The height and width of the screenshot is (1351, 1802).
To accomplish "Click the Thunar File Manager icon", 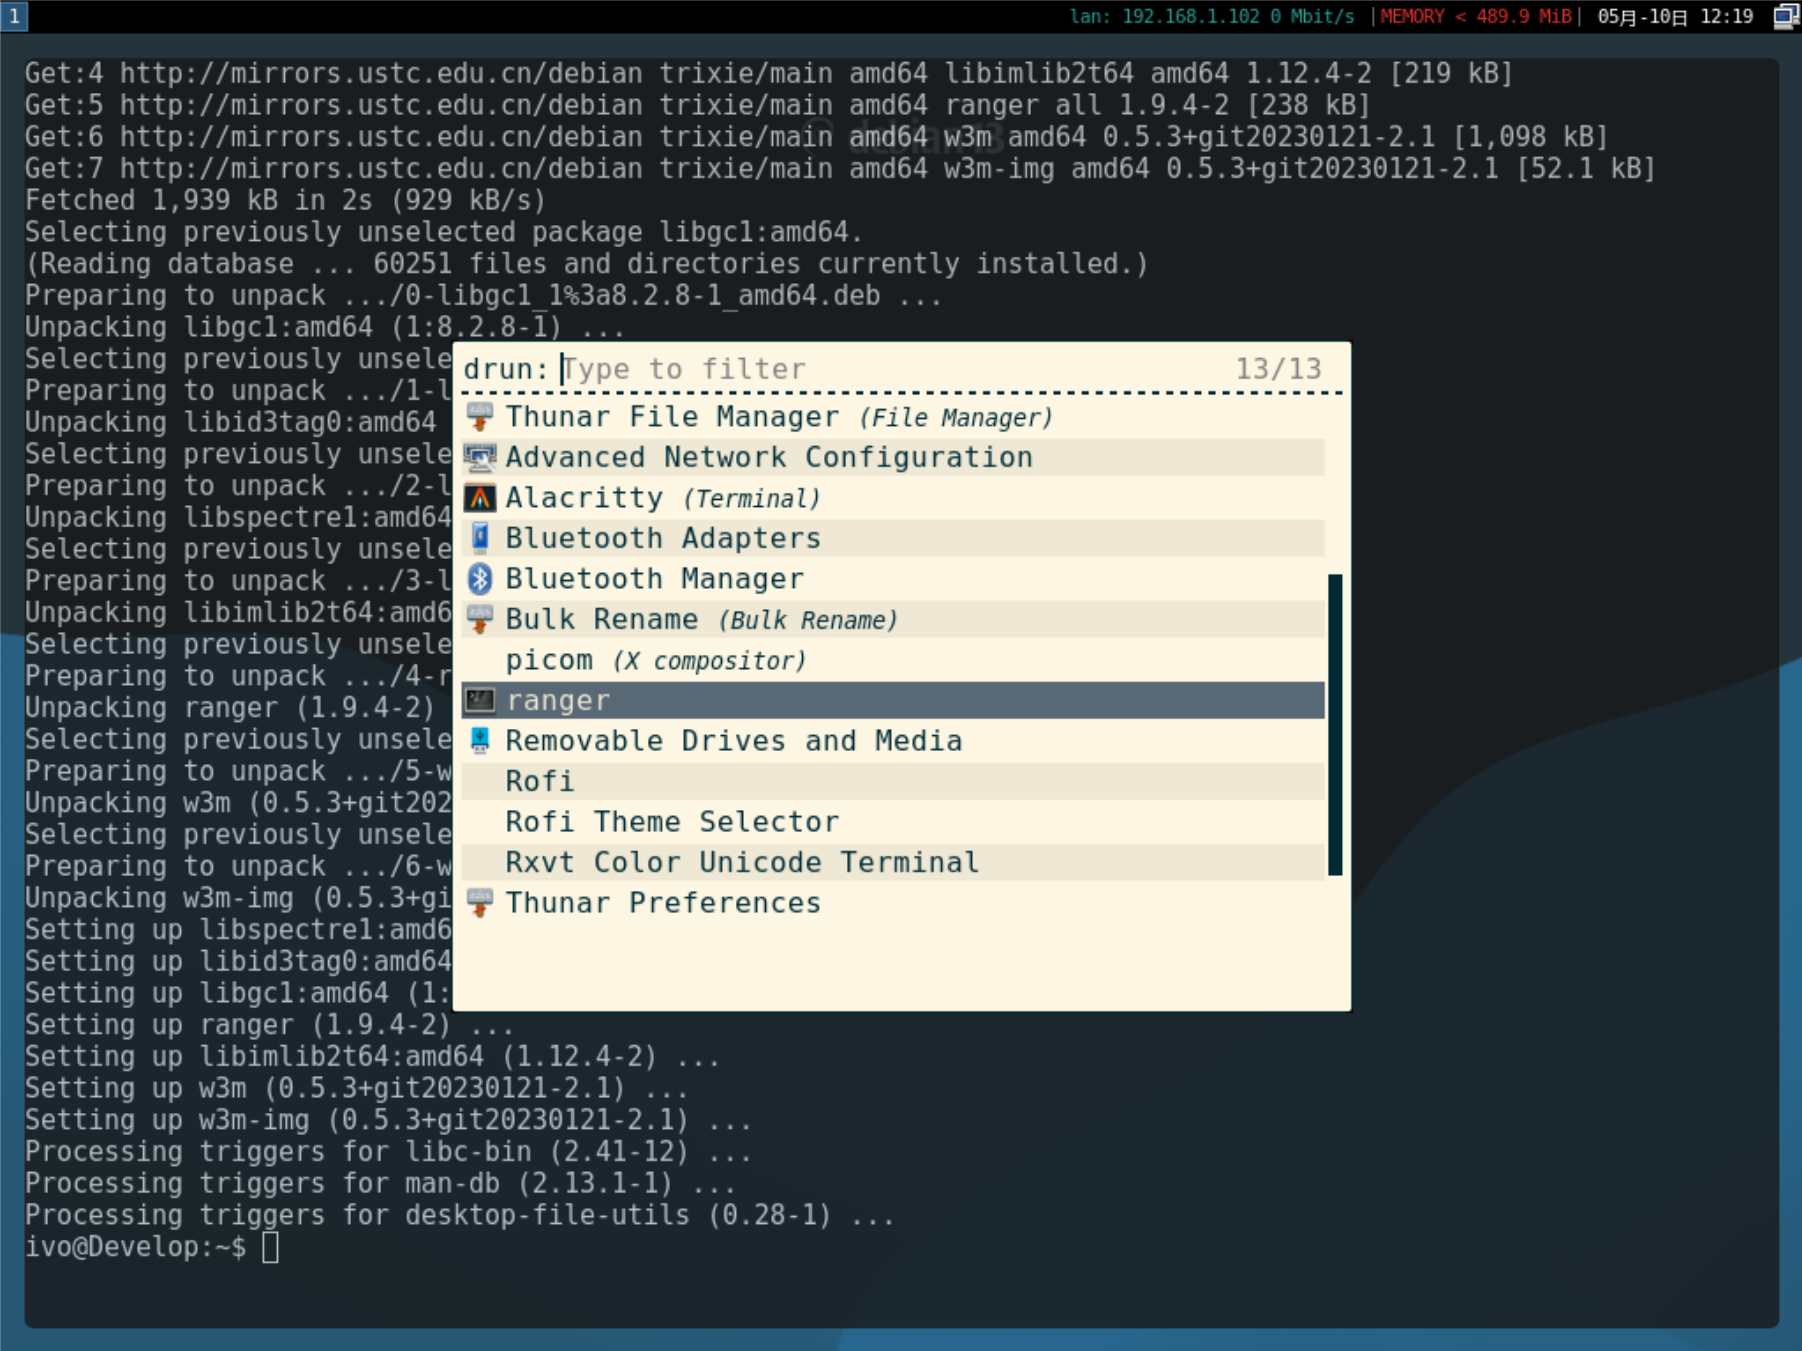I will coord(480,417).
